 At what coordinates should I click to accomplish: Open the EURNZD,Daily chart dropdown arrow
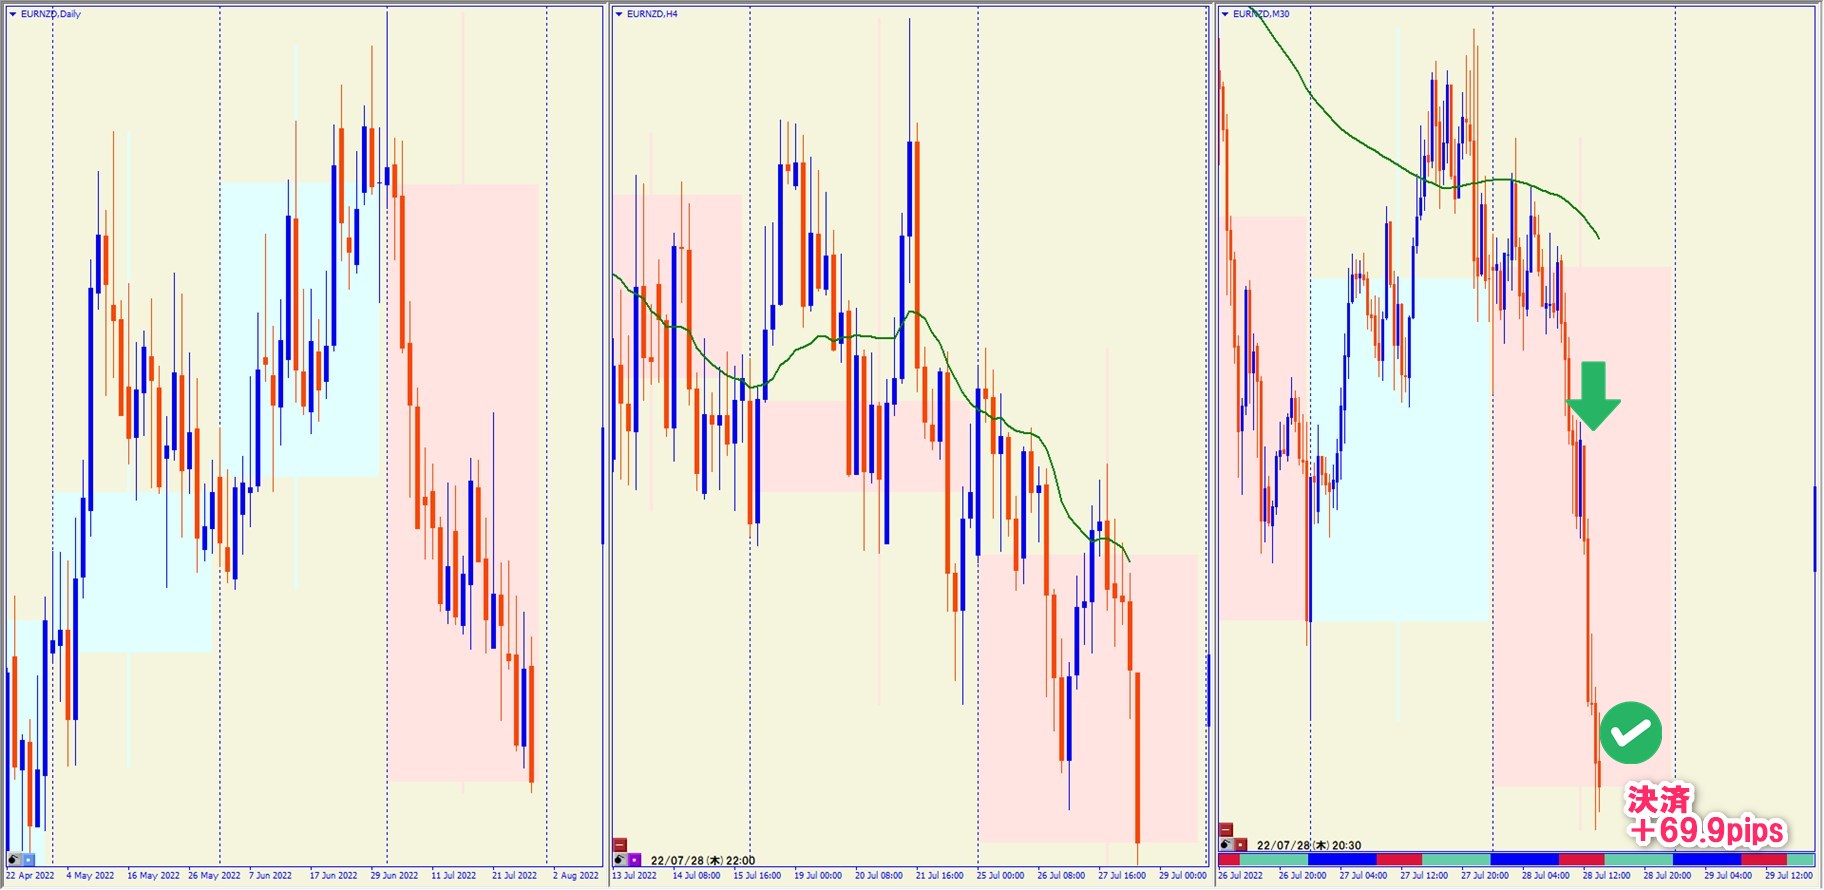click(x=13, y=14)
